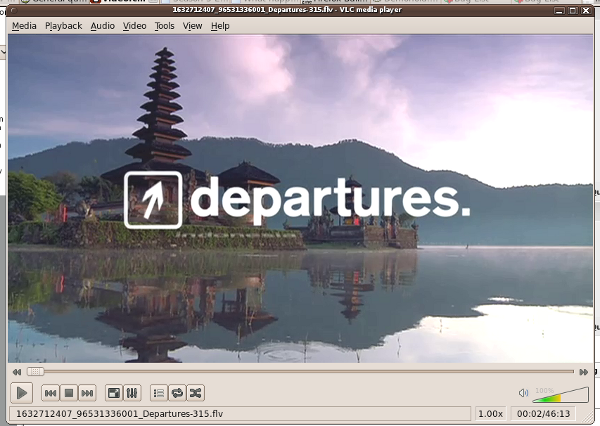
Task: Open the Video menu
Action: (x=134, y=26)
